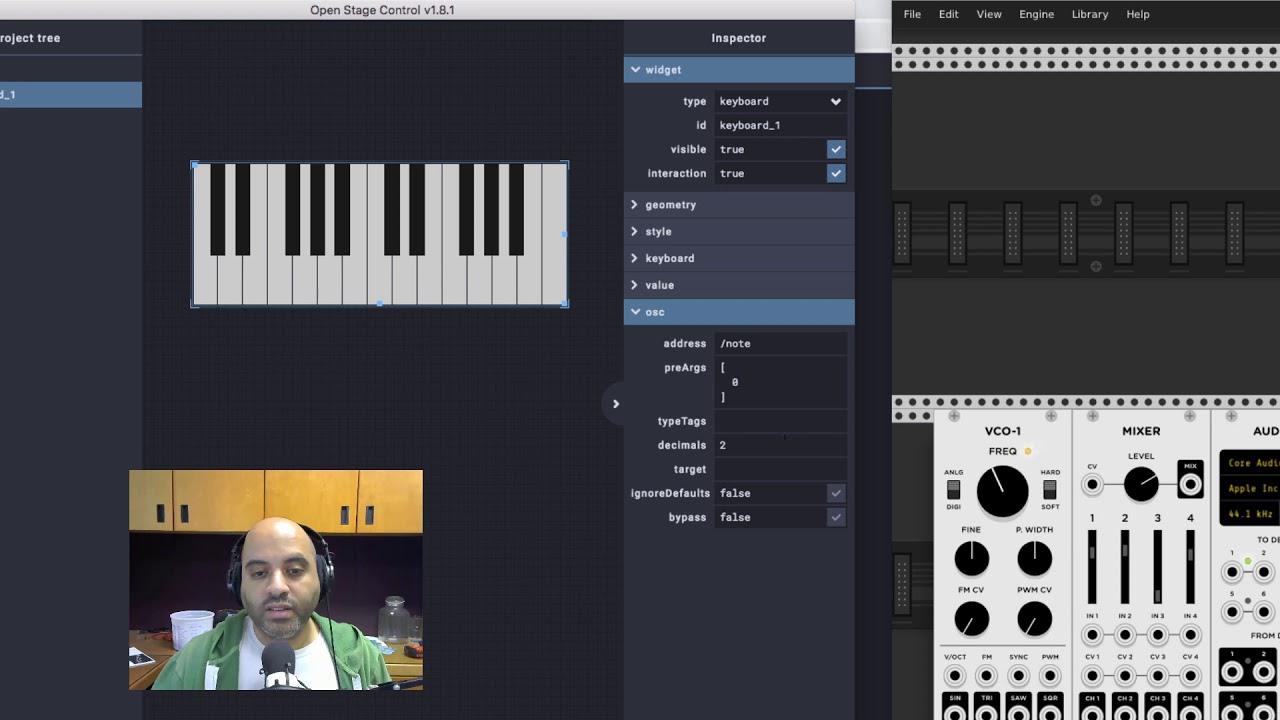Open the View menu in VCV Rack
This screenshot has height=720, width=1280.
coord(989,14)
